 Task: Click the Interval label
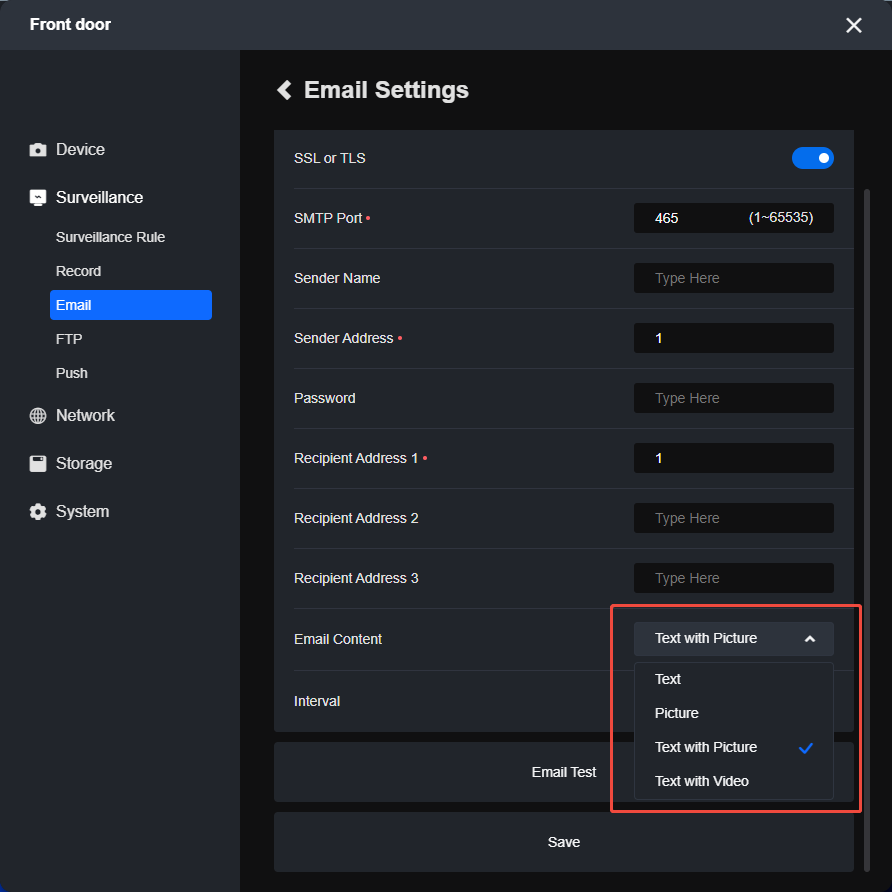point(317,701)
